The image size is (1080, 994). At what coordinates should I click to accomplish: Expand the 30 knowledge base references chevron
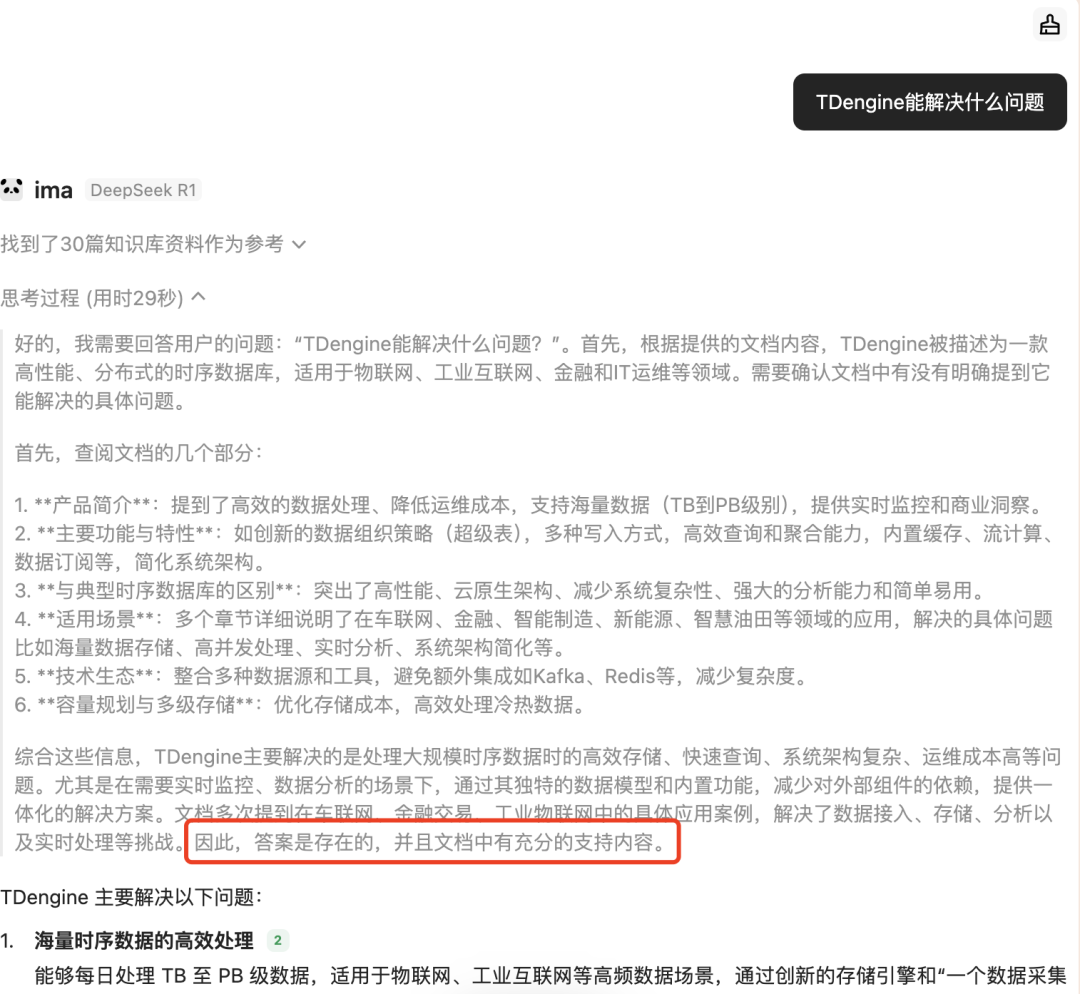point(299,245)
